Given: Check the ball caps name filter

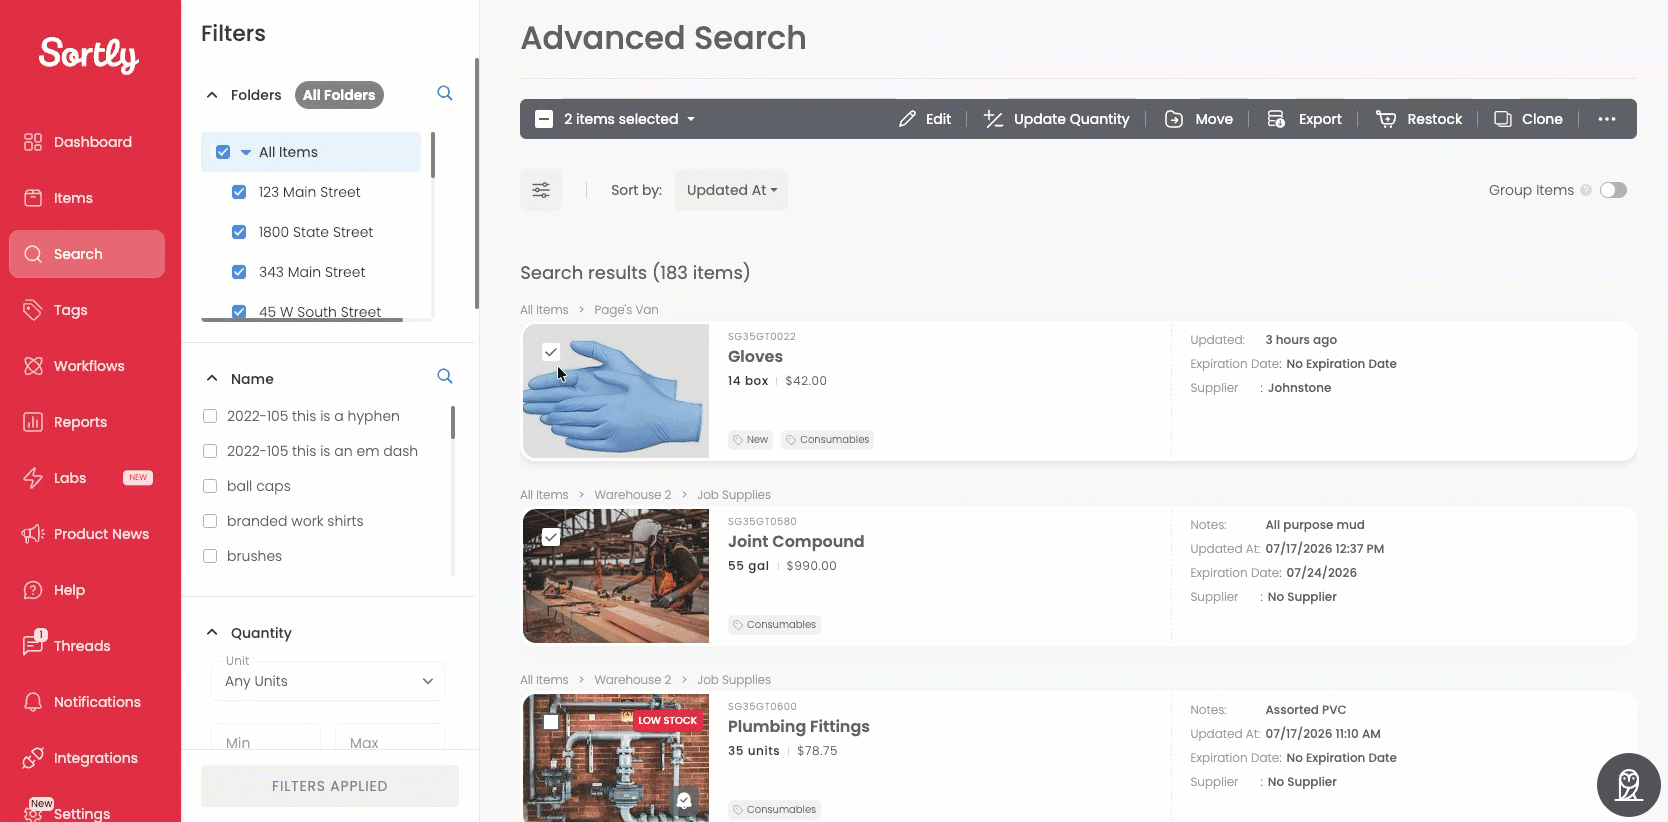Looking at the screenshot, I should click(x=210, y=486).
